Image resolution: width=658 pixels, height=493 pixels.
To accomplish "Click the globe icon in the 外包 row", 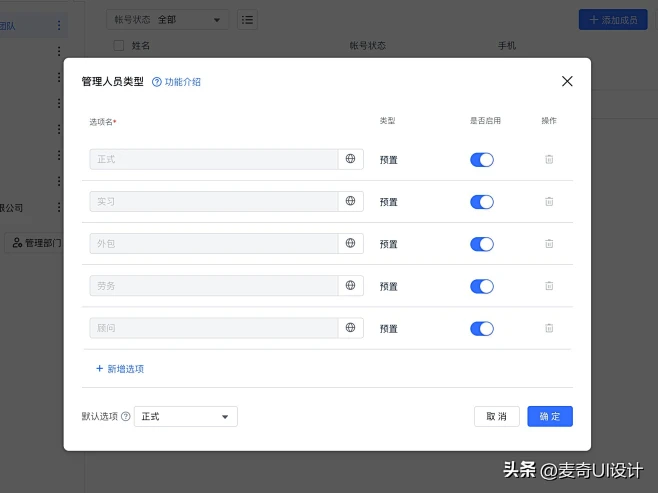I will 350,243.
